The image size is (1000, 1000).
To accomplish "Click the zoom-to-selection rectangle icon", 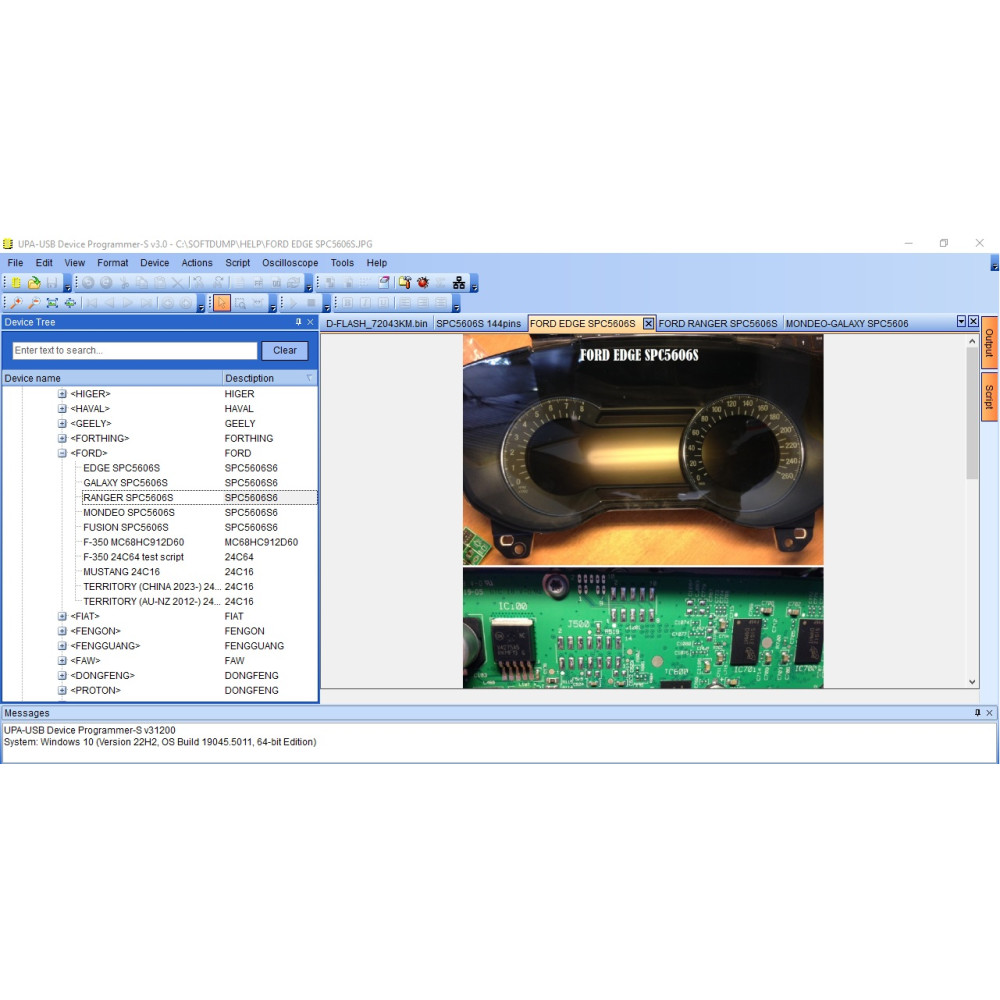I will click(240, 303).
